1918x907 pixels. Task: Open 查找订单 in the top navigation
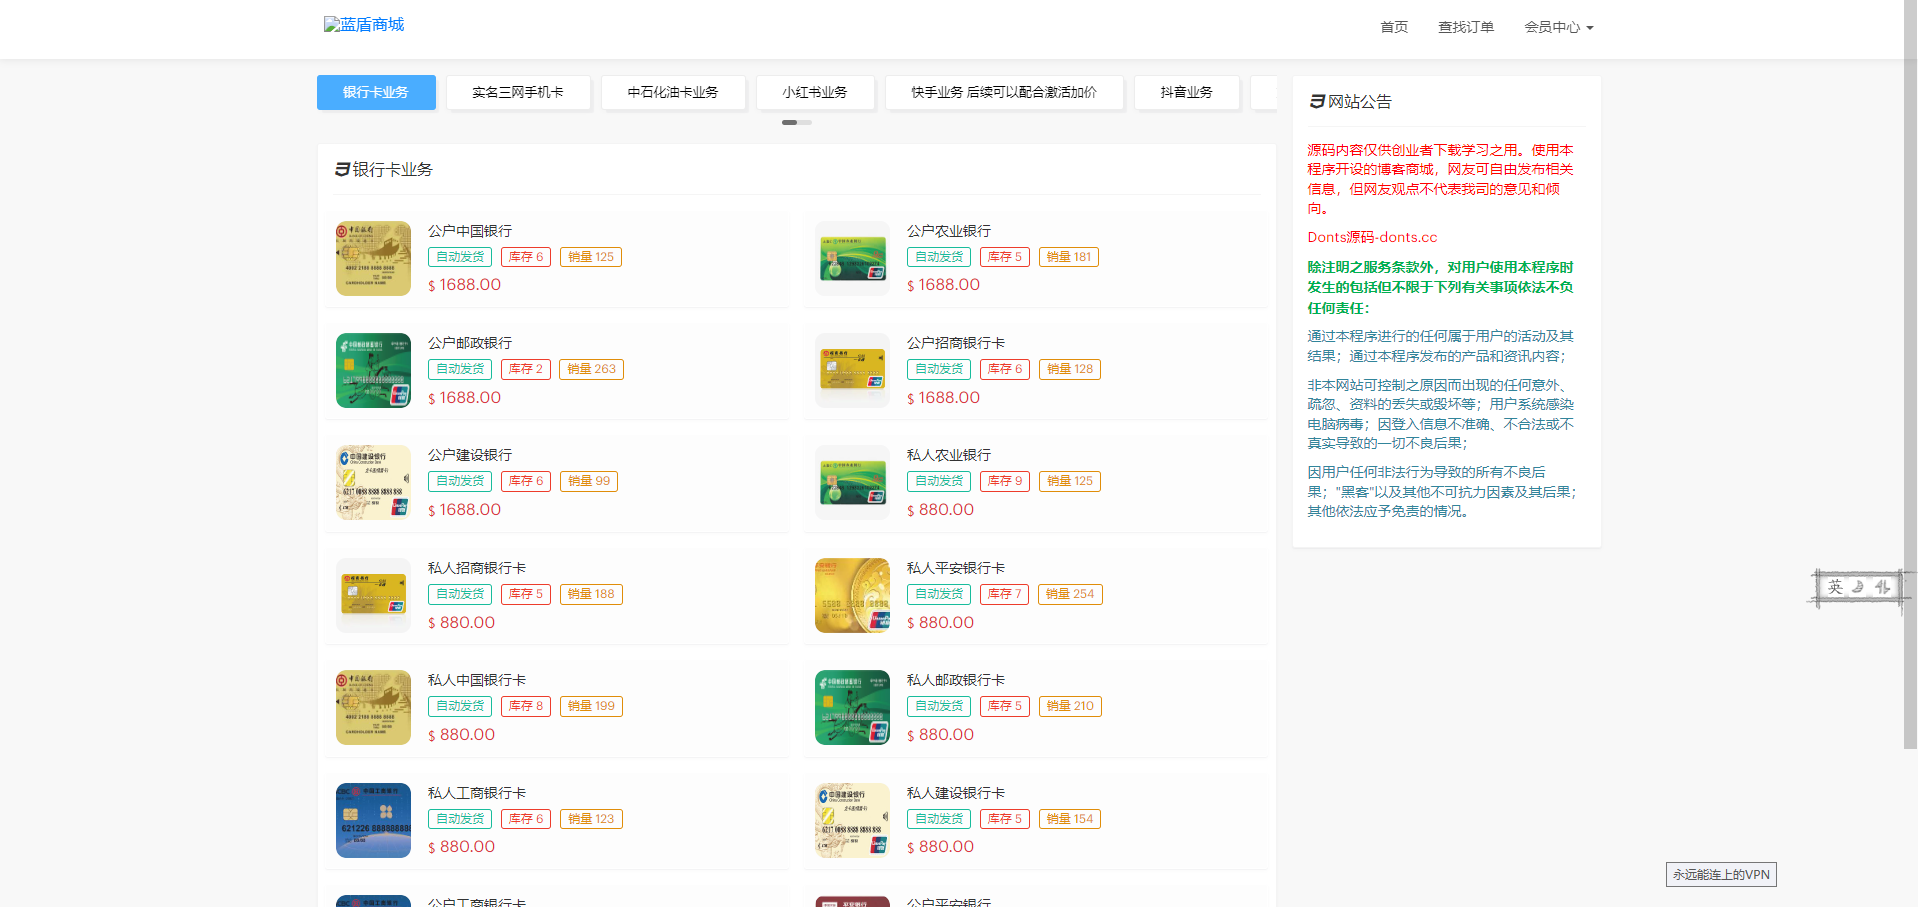pos(1466,27)
